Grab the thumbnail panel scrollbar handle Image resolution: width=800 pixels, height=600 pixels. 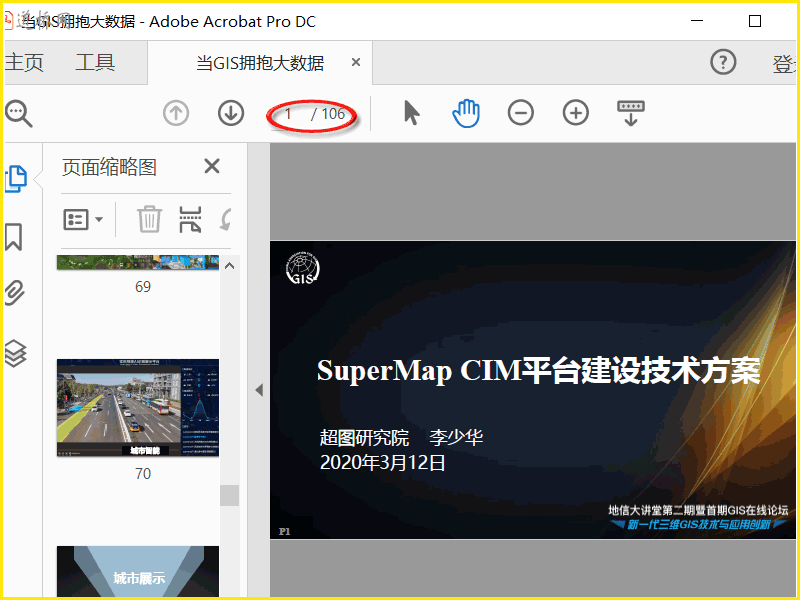tap(230, 495)
